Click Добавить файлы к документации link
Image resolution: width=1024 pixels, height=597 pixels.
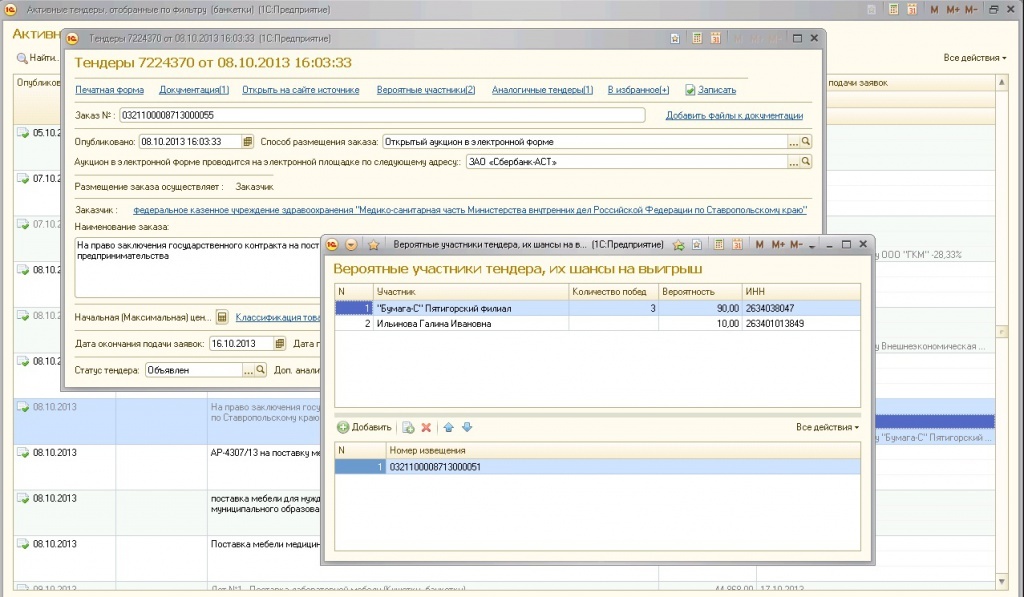[x=734, y=116]
